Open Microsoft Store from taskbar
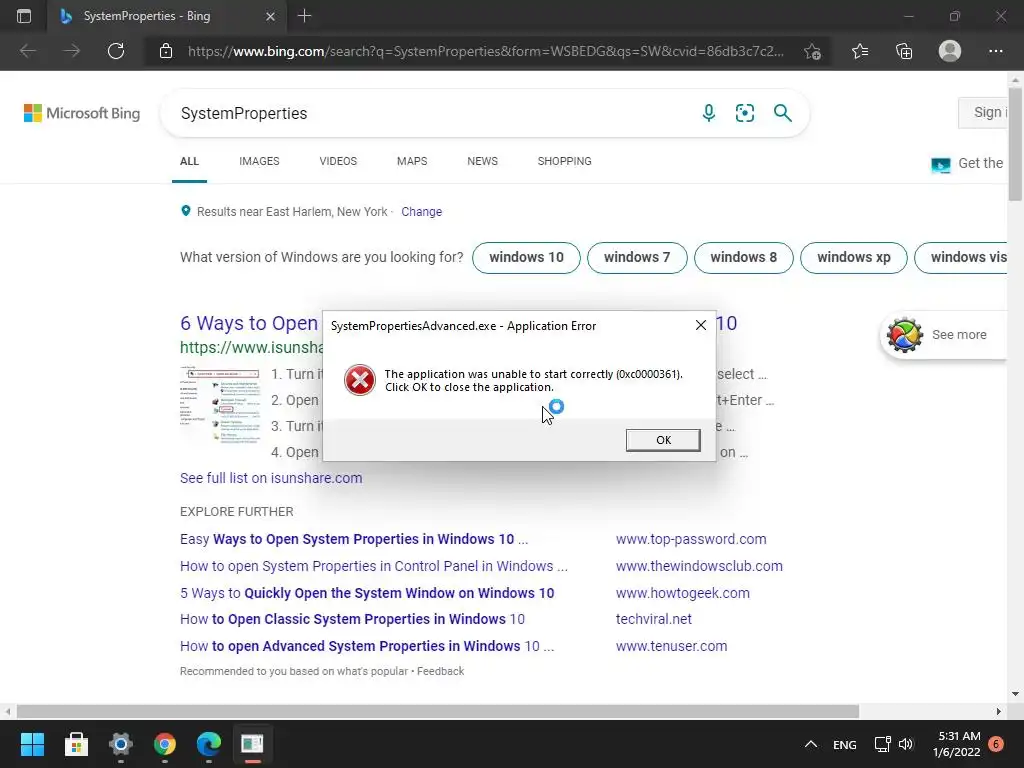The image size is (1024, 768). (x=76, y=744)
